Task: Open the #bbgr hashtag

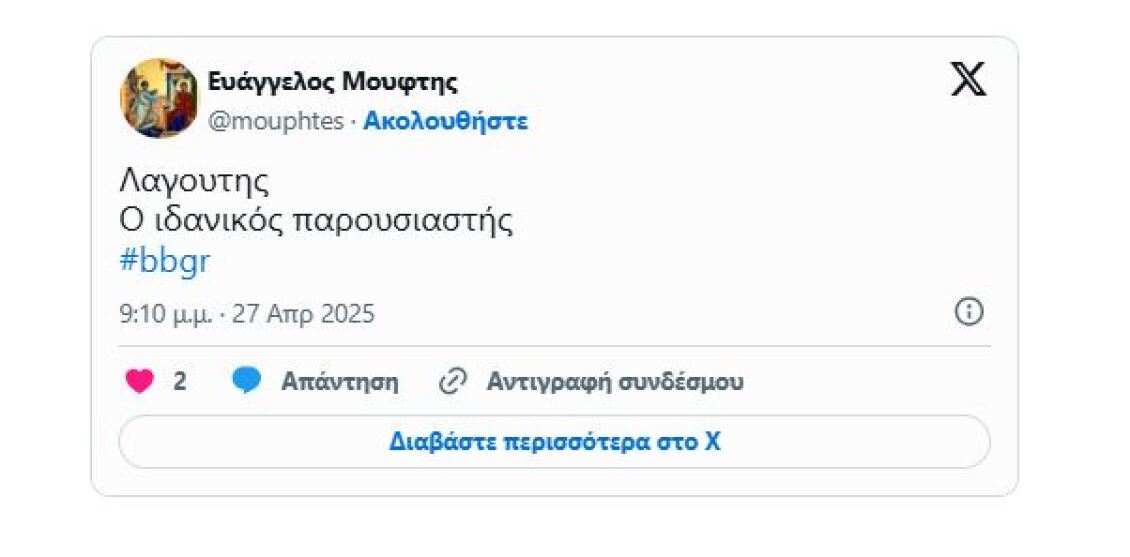Action: 165,261
